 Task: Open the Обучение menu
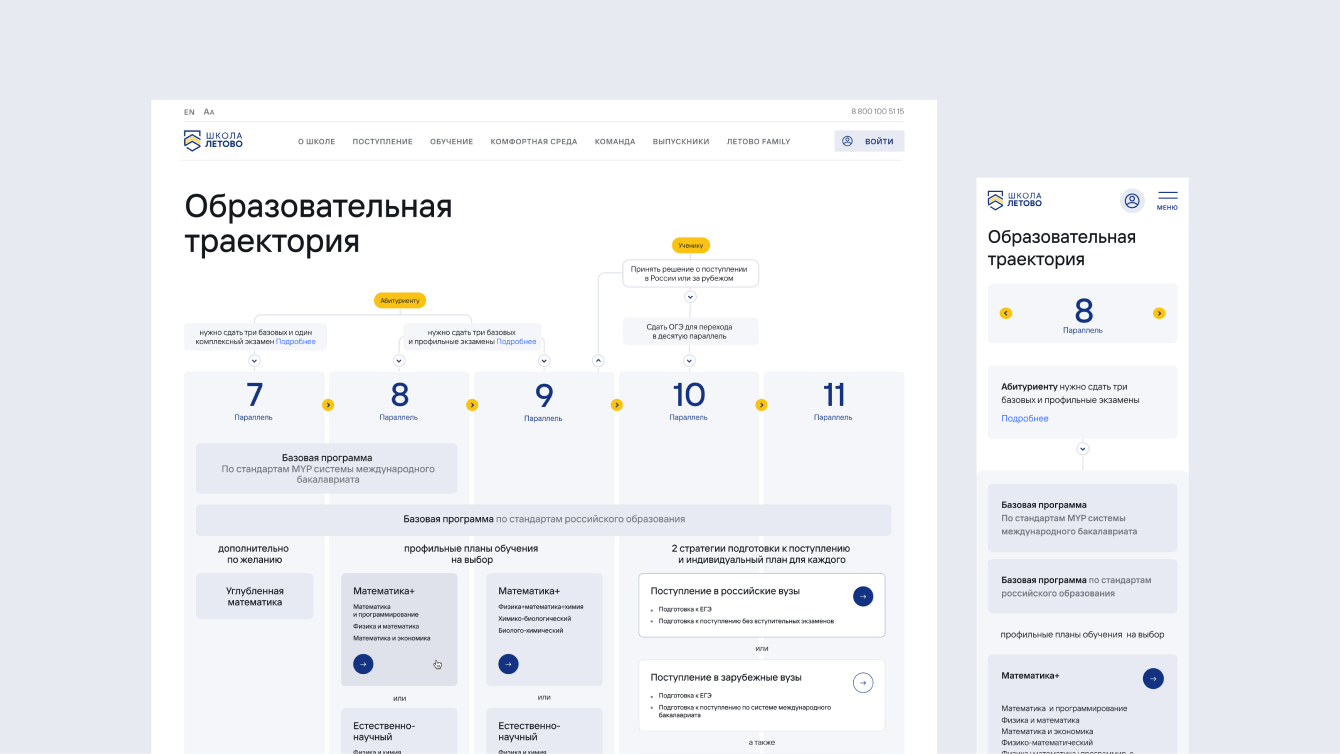[x=452, y=142]
